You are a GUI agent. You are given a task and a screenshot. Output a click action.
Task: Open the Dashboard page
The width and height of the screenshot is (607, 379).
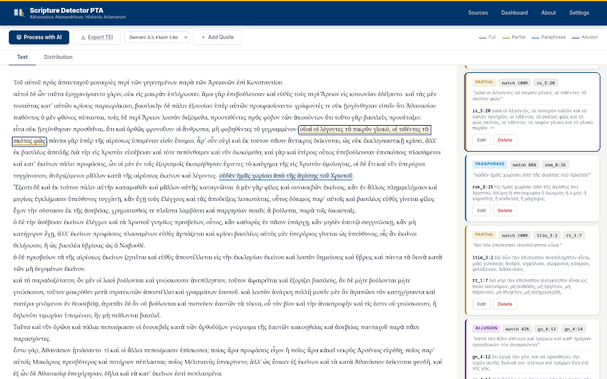(514, 13)
